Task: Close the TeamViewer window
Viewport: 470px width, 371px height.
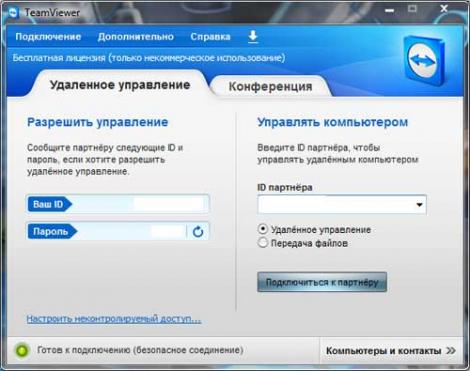Action: pos(444,9)
